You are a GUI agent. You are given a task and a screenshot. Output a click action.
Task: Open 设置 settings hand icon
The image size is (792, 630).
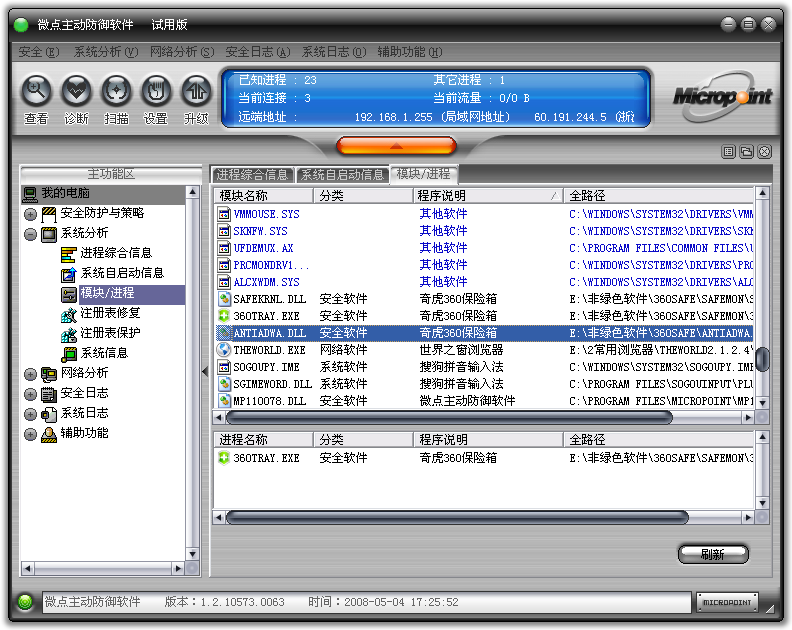click(x=156, y=91)
